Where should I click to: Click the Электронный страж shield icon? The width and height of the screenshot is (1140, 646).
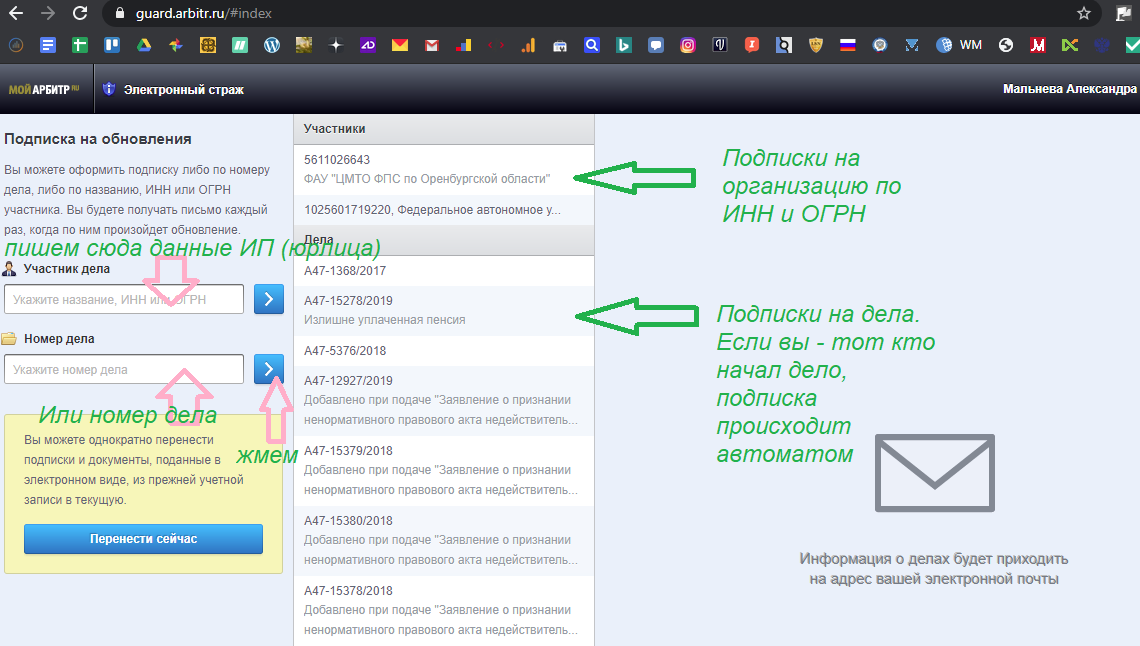click(109, 88)
